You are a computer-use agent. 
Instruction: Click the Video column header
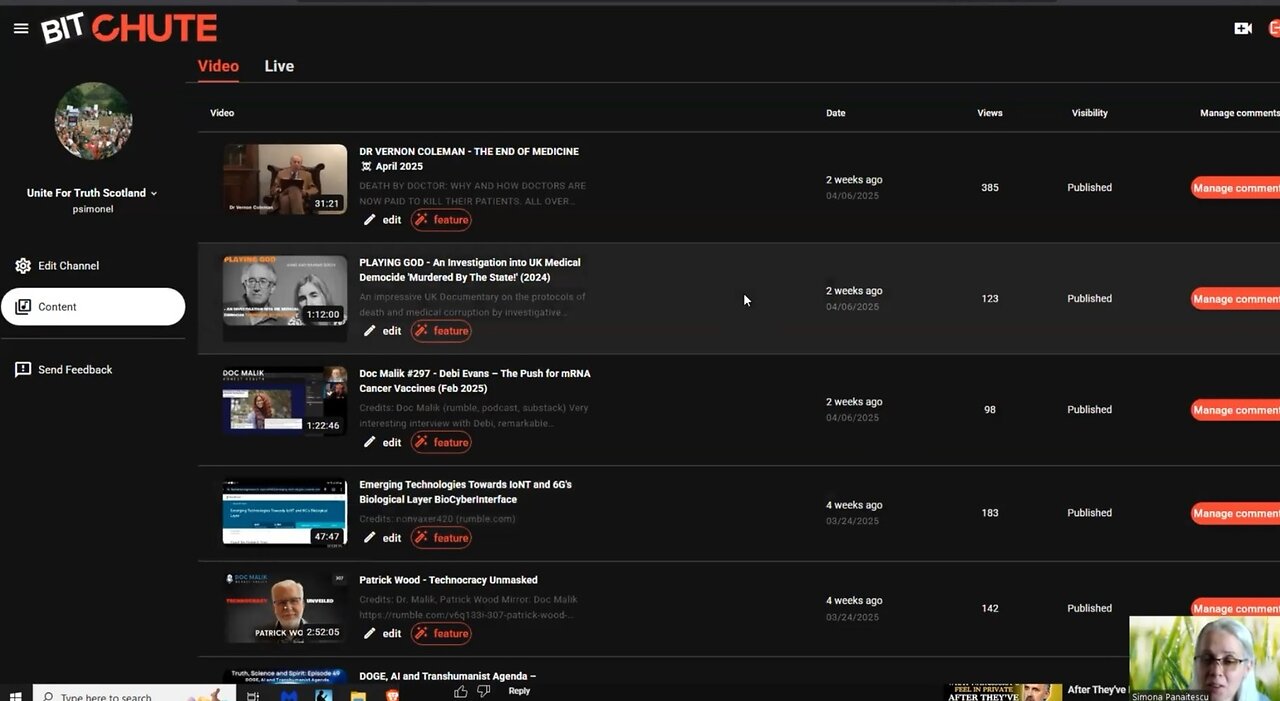pos(222,113)
